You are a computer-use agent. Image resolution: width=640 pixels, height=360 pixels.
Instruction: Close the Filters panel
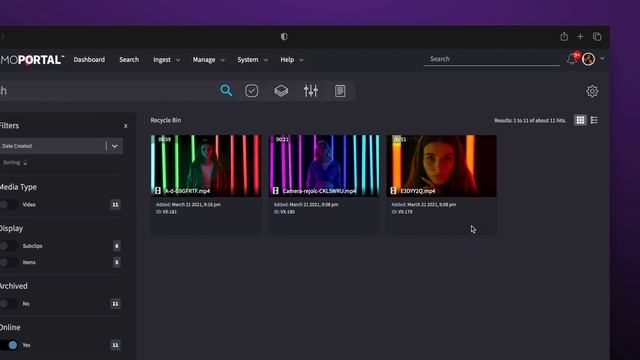(125, 126)
